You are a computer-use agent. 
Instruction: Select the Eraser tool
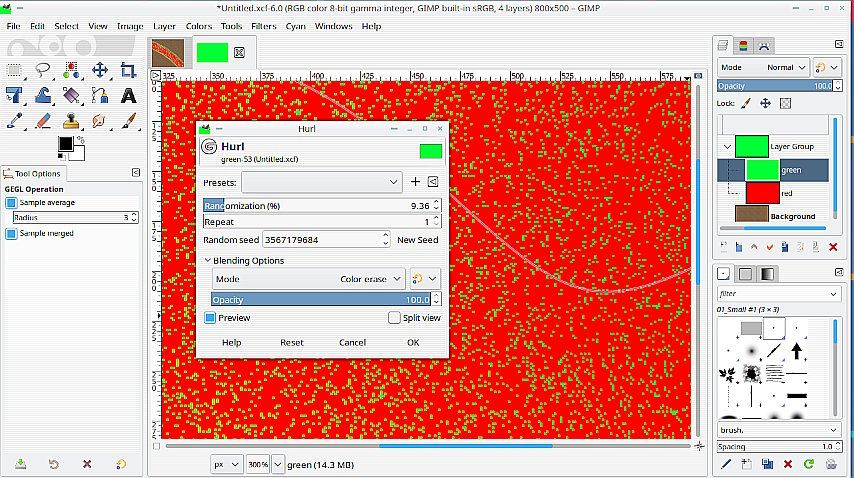tap(42, 120)
